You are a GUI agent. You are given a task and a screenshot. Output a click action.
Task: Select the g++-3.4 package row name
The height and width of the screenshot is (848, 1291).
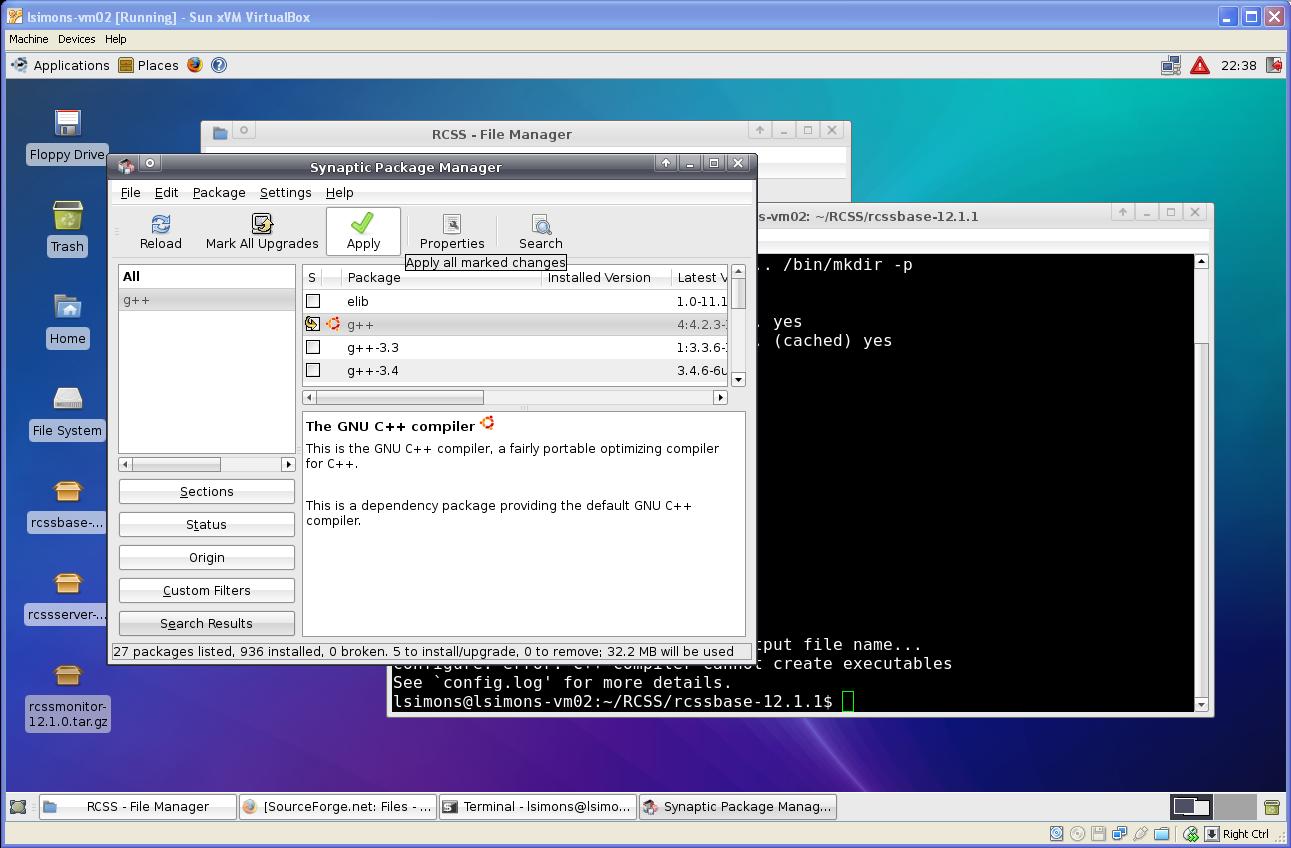coord(373,370)
